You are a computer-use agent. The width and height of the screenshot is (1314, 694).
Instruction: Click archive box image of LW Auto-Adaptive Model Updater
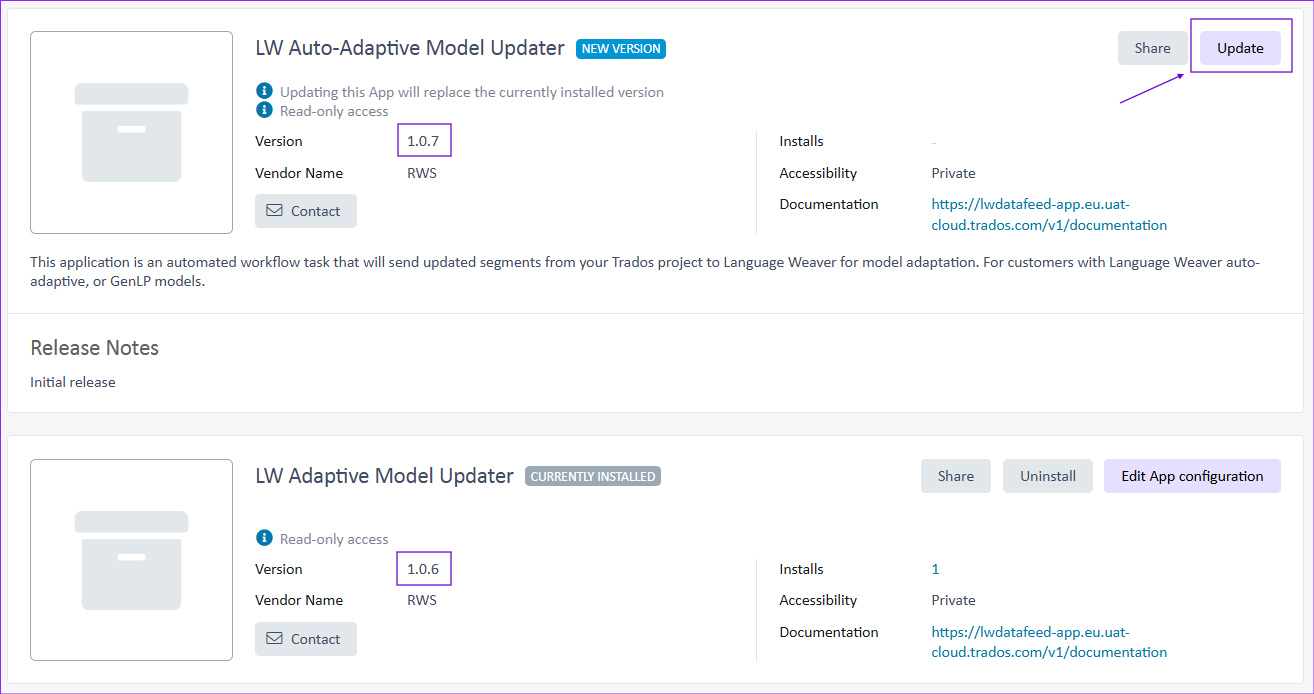(131, 132)
